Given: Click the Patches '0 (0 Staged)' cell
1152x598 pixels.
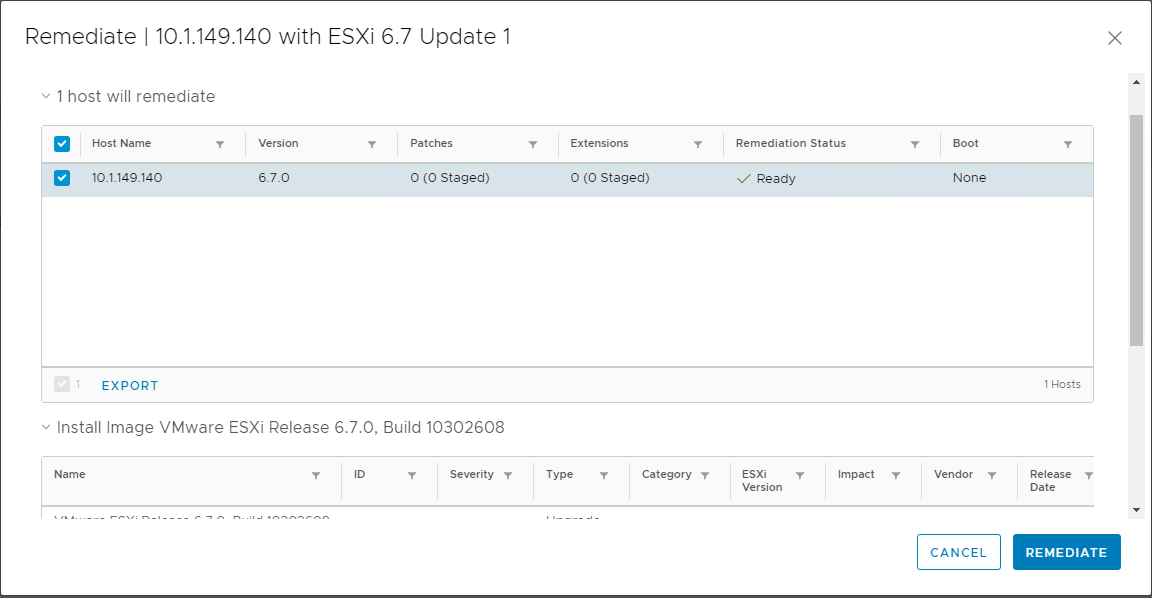Looking at the screenshot, I should (450, 178).
